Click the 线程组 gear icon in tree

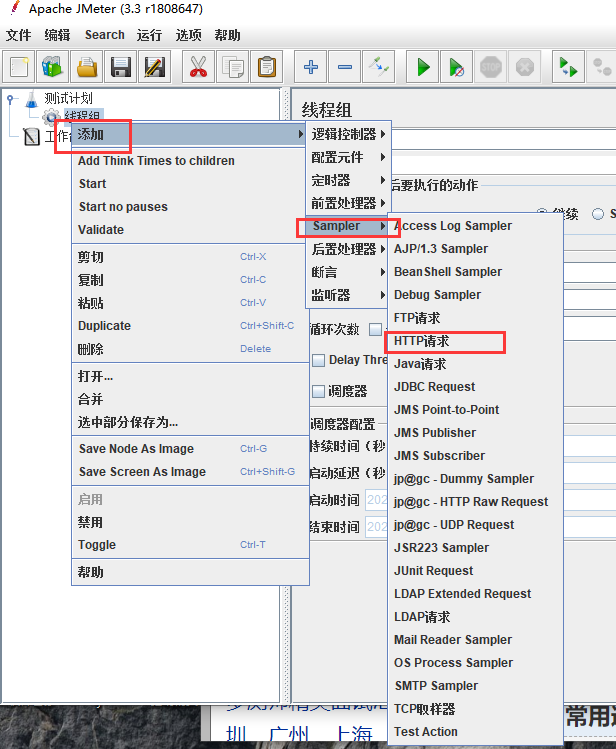(51, 116)
